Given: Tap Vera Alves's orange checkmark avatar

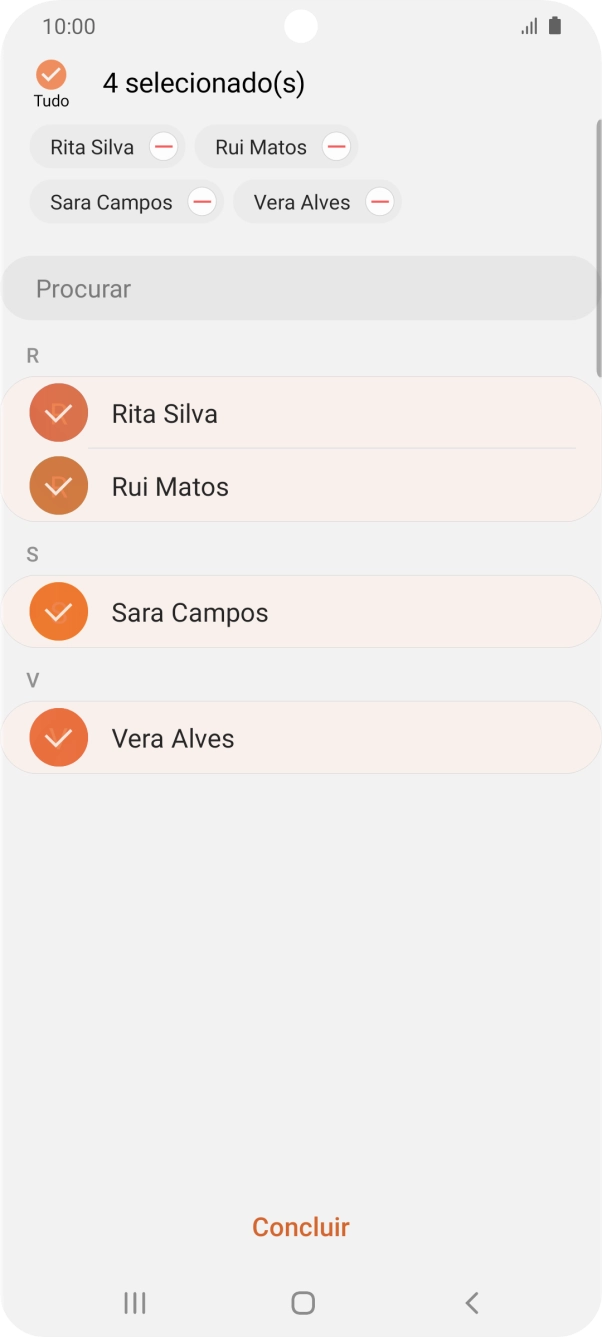Looking at the screenshot, I should click(58, 737).
